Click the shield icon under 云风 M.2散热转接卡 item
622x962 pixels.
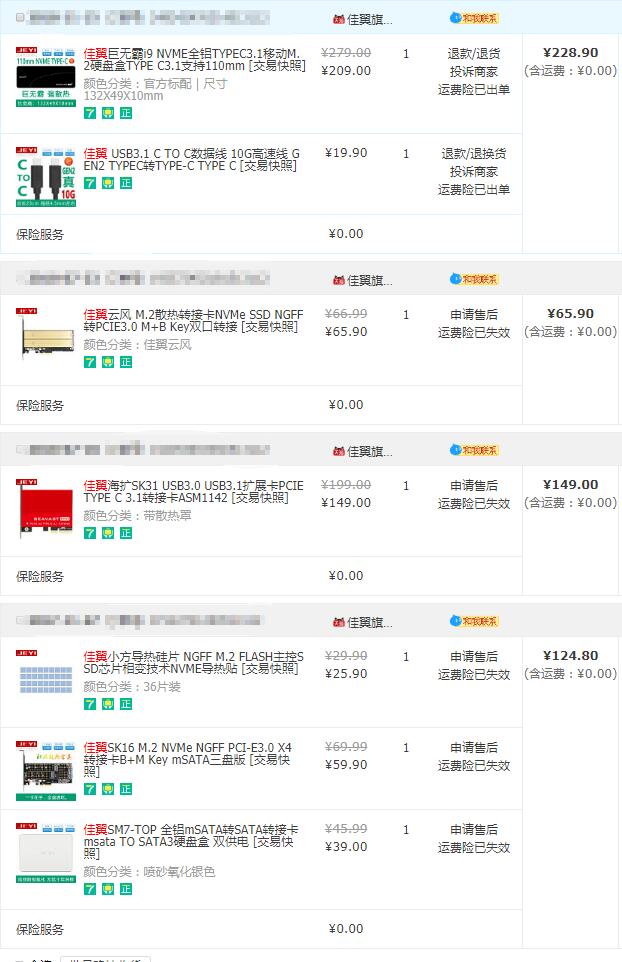pyautogui.click(x=108, y=362)
